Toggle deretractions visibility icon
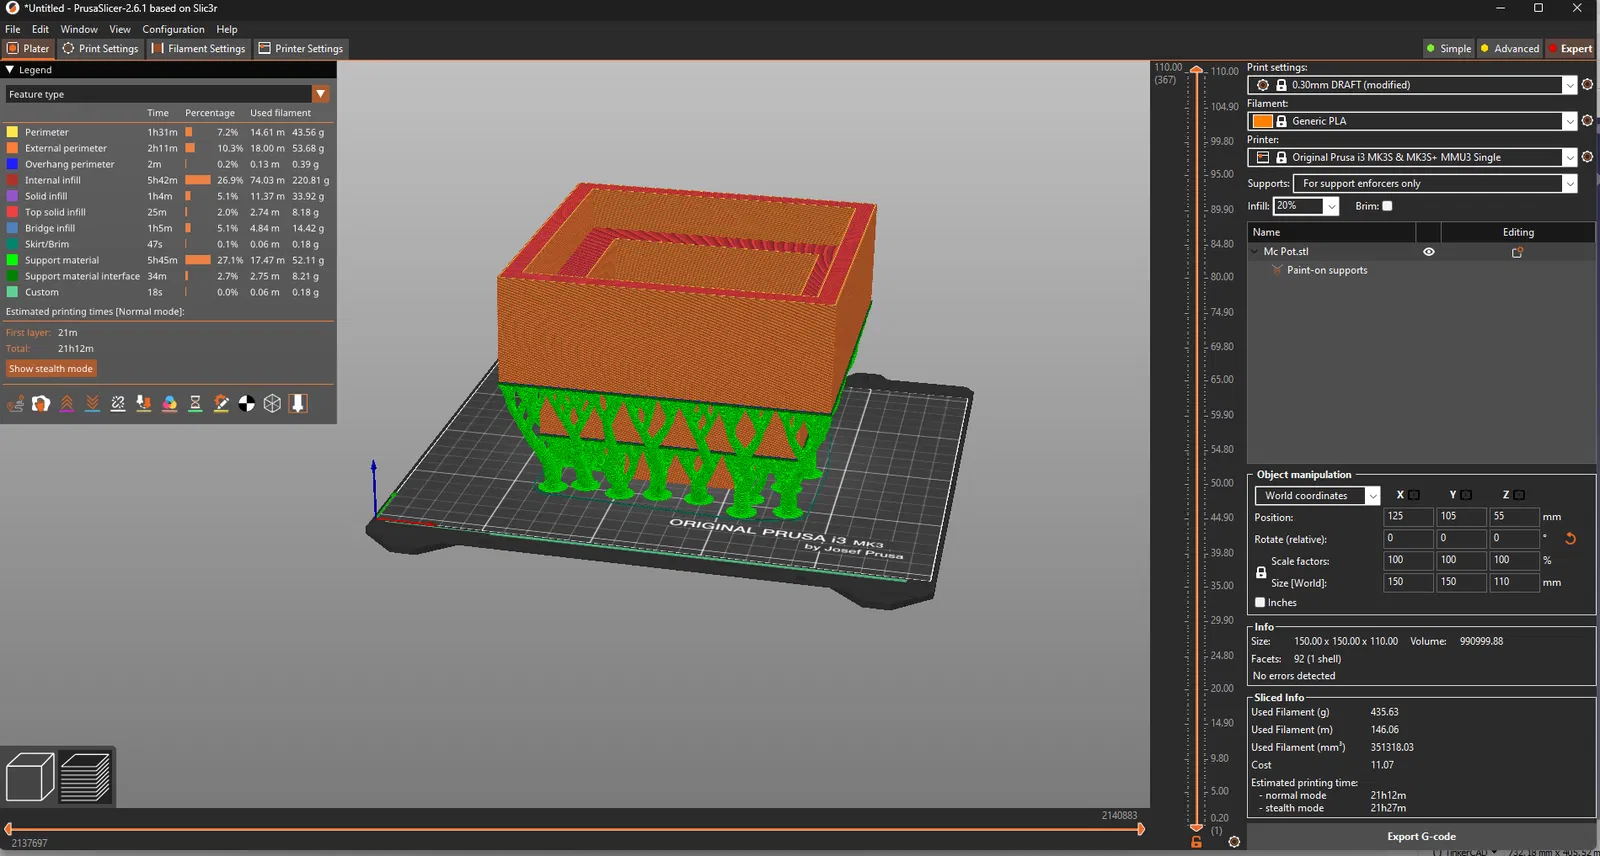1600x856 pixels. click(92, 403)
